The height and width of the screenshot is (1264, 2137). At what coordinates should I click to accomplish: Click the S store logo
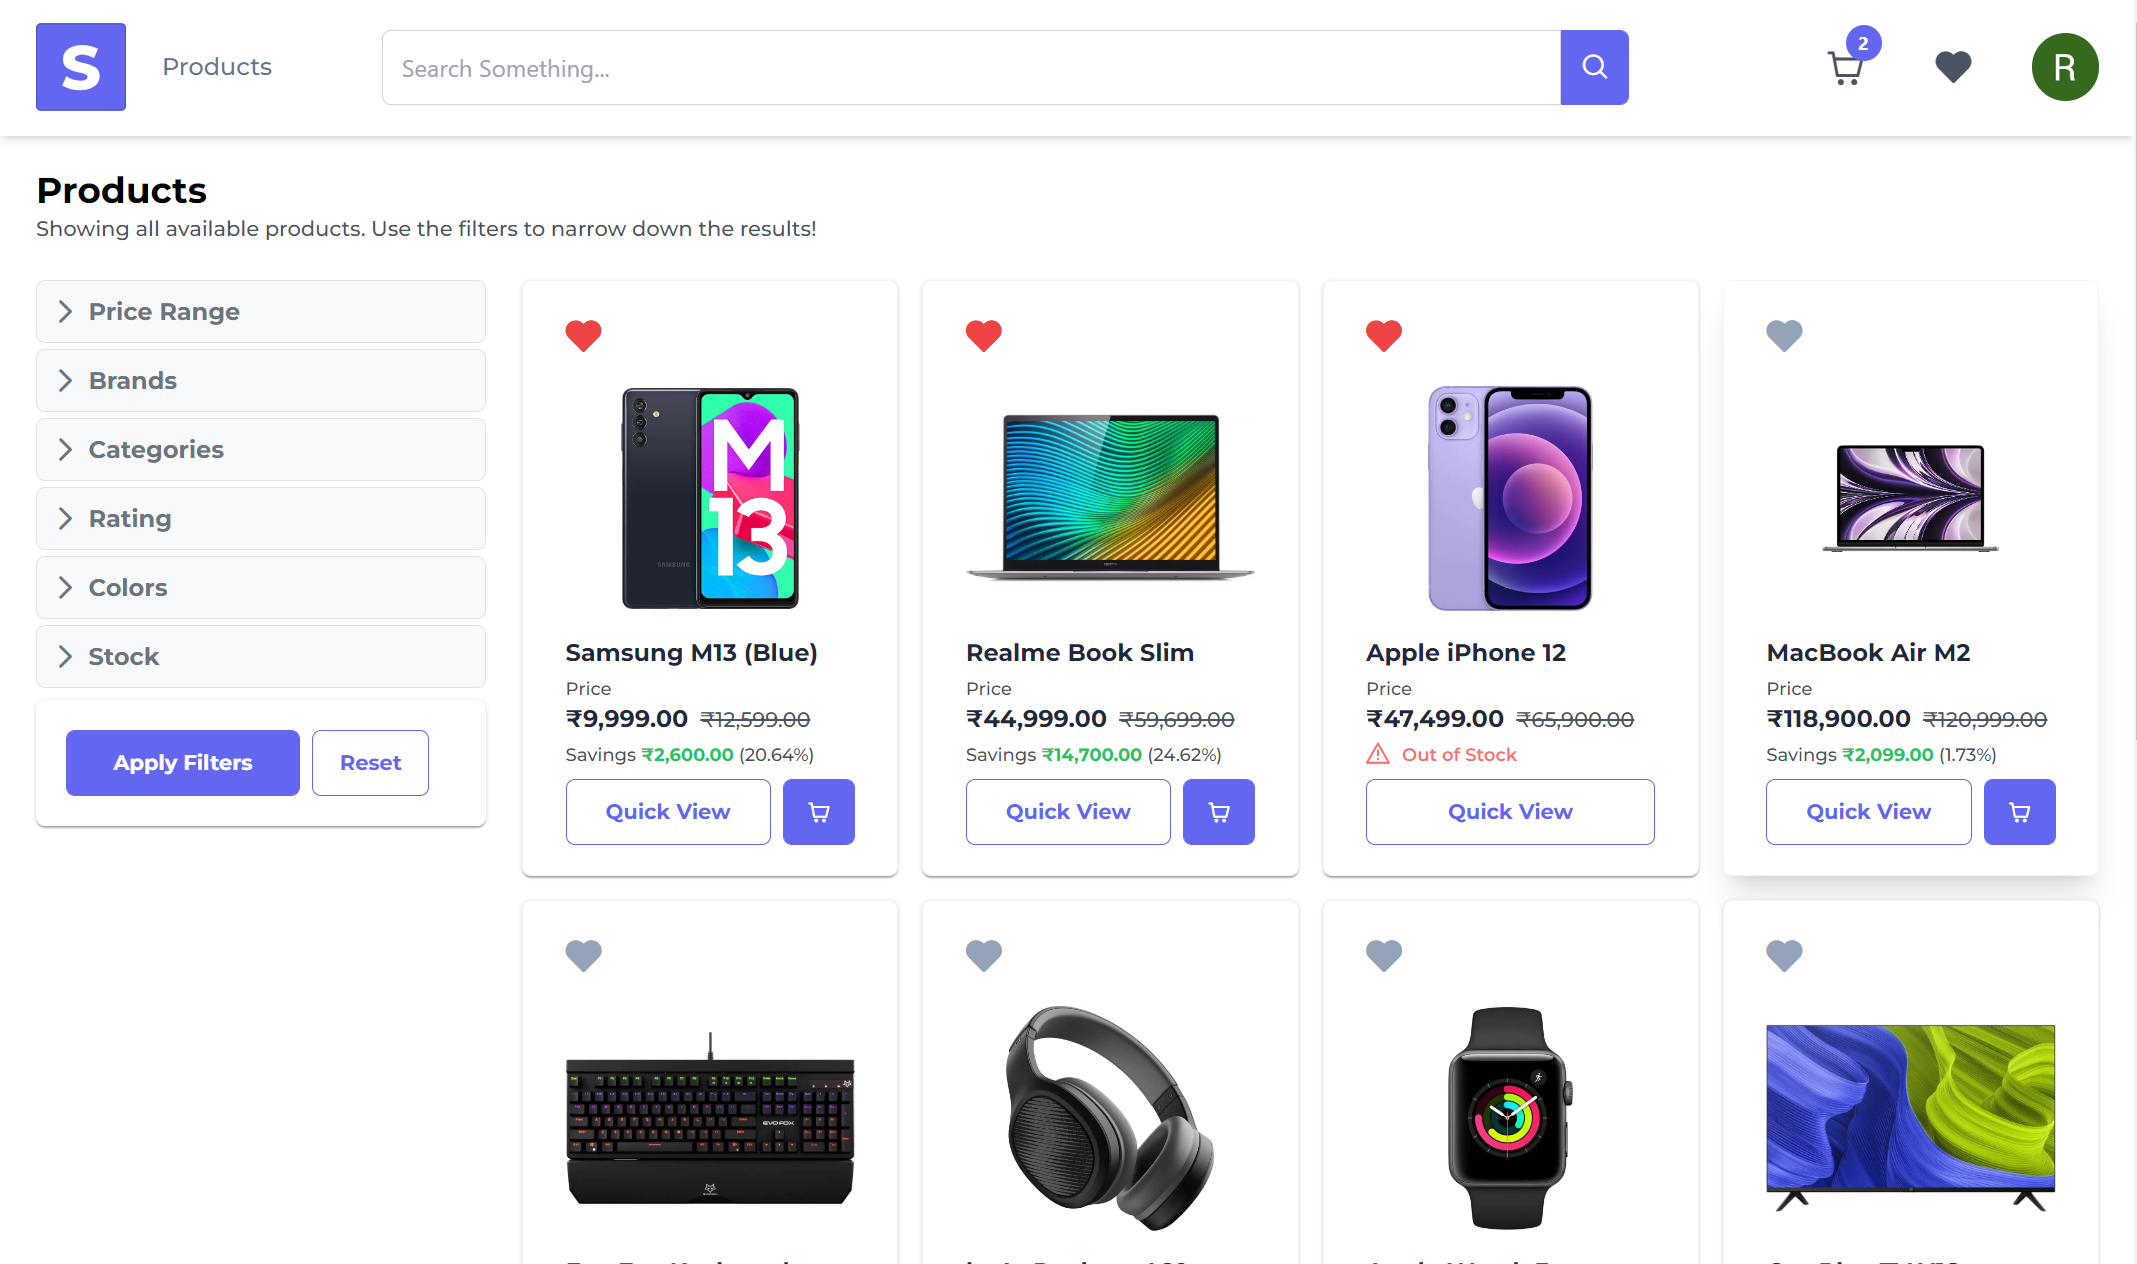[x=81, y=67]
